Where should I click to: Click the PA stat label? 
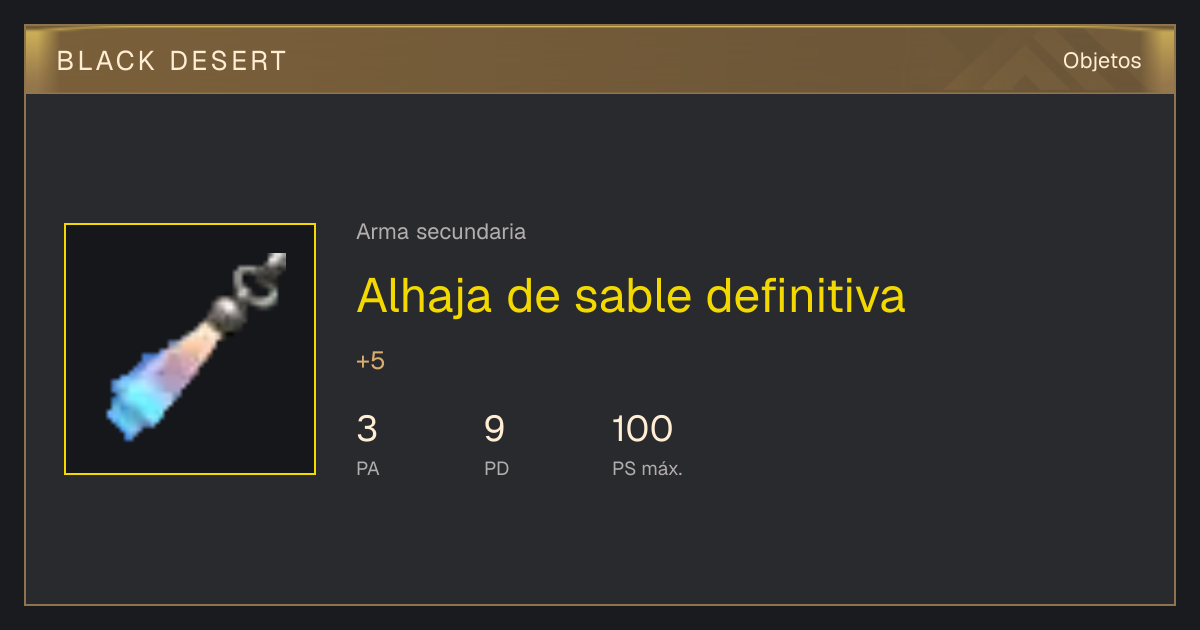point(368,469)
